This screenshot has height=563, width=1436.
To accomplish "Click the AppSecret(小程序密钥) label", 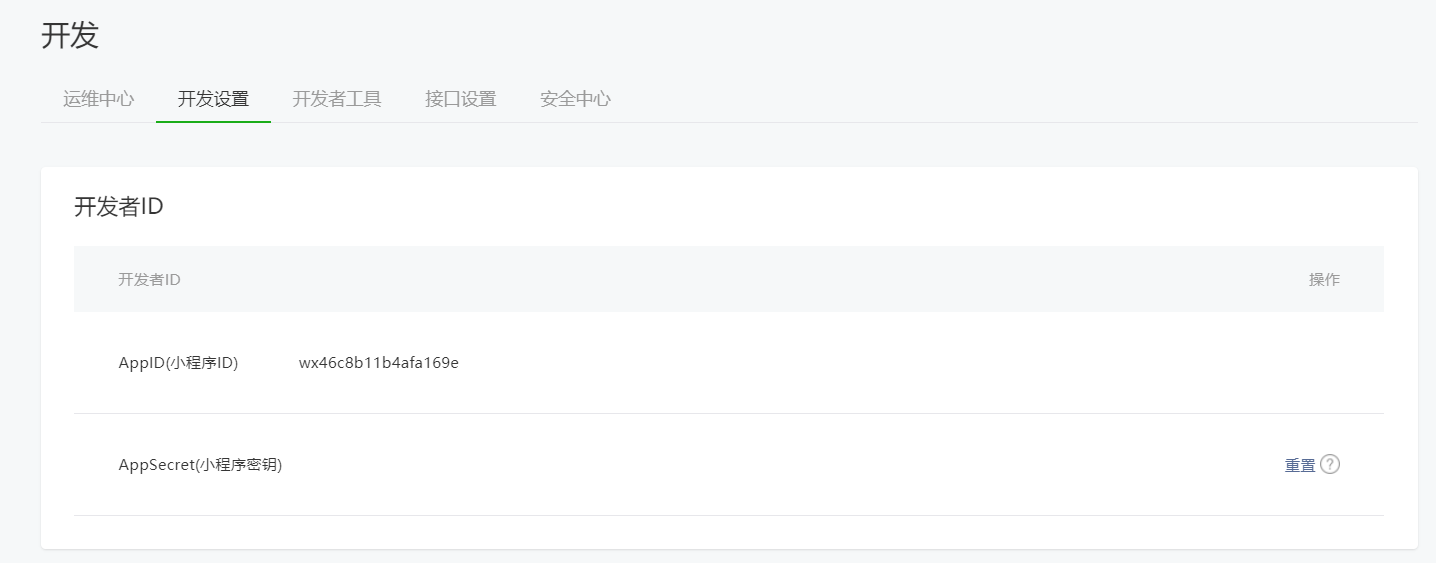I will (200, 465).
